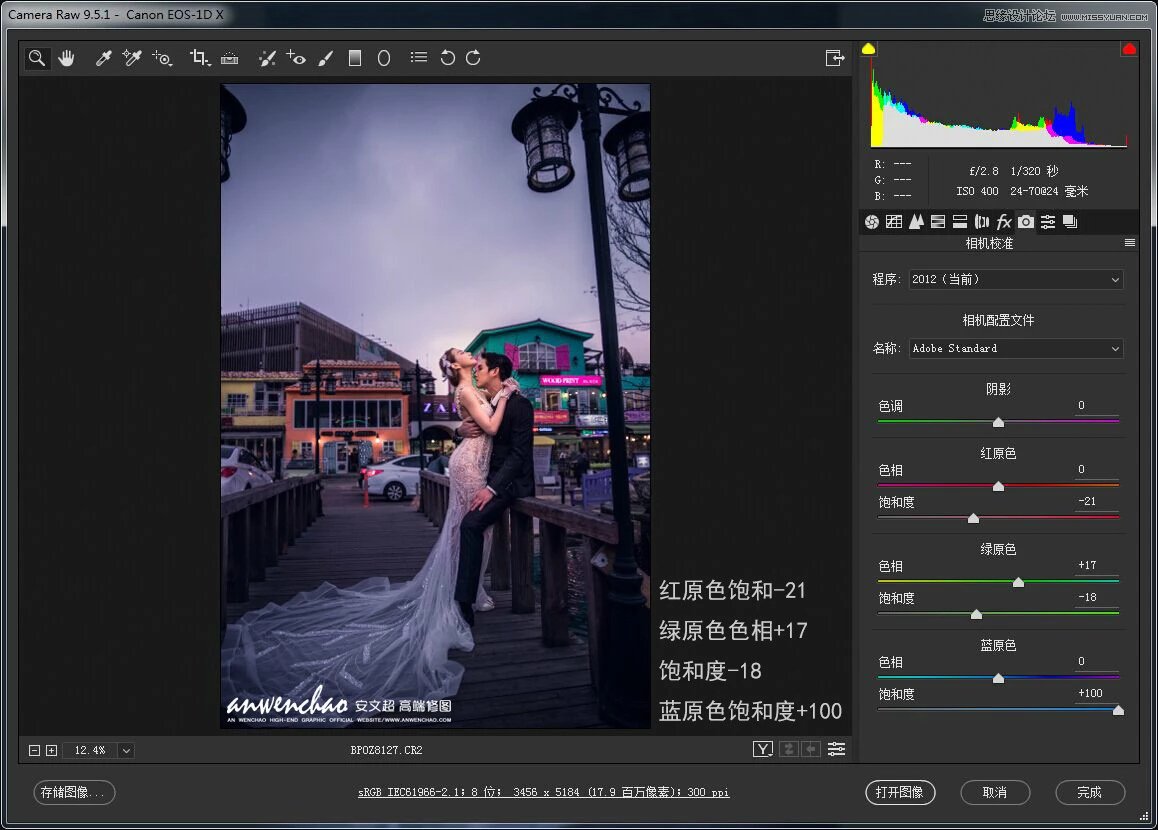Viewport: 1158px width, 830px height.
Task: Select the Crop tool
Action: [x=199, y=58]
